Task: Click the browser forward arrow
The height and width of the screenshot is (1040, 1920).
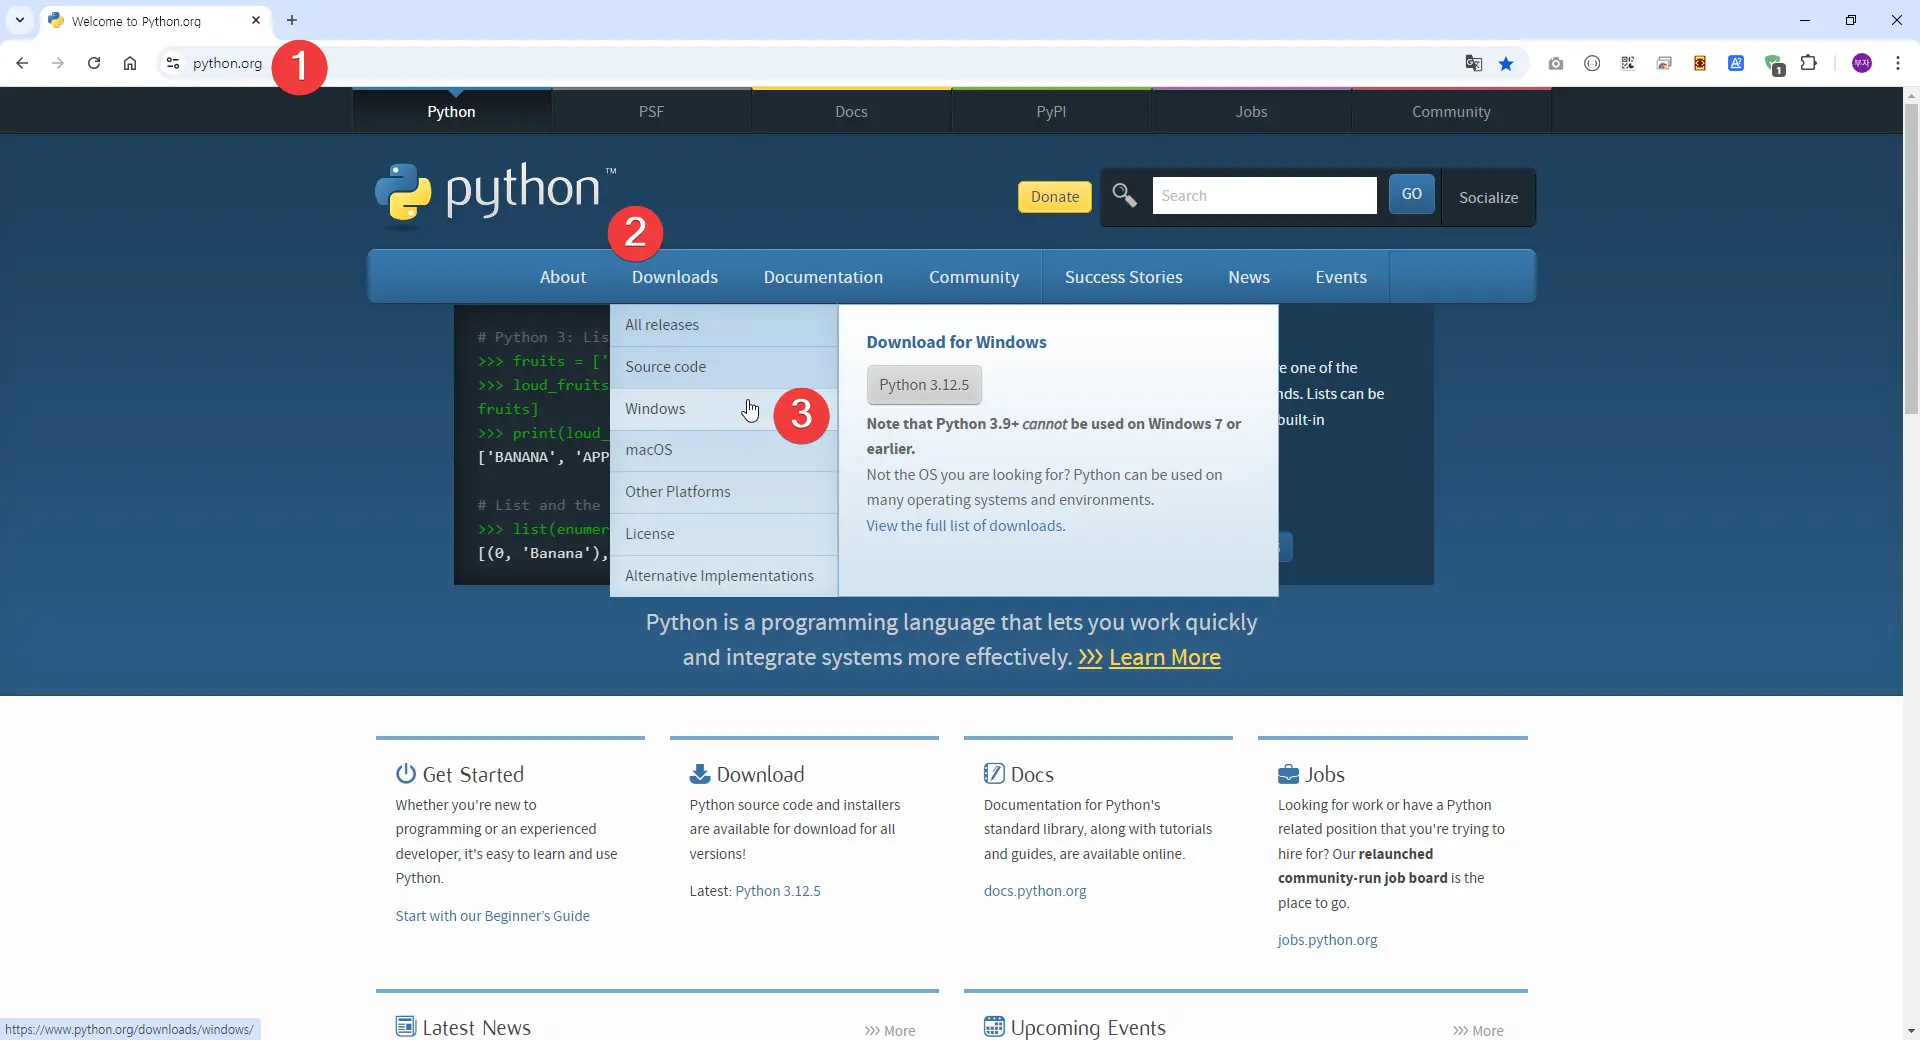Action: (58, 63)
